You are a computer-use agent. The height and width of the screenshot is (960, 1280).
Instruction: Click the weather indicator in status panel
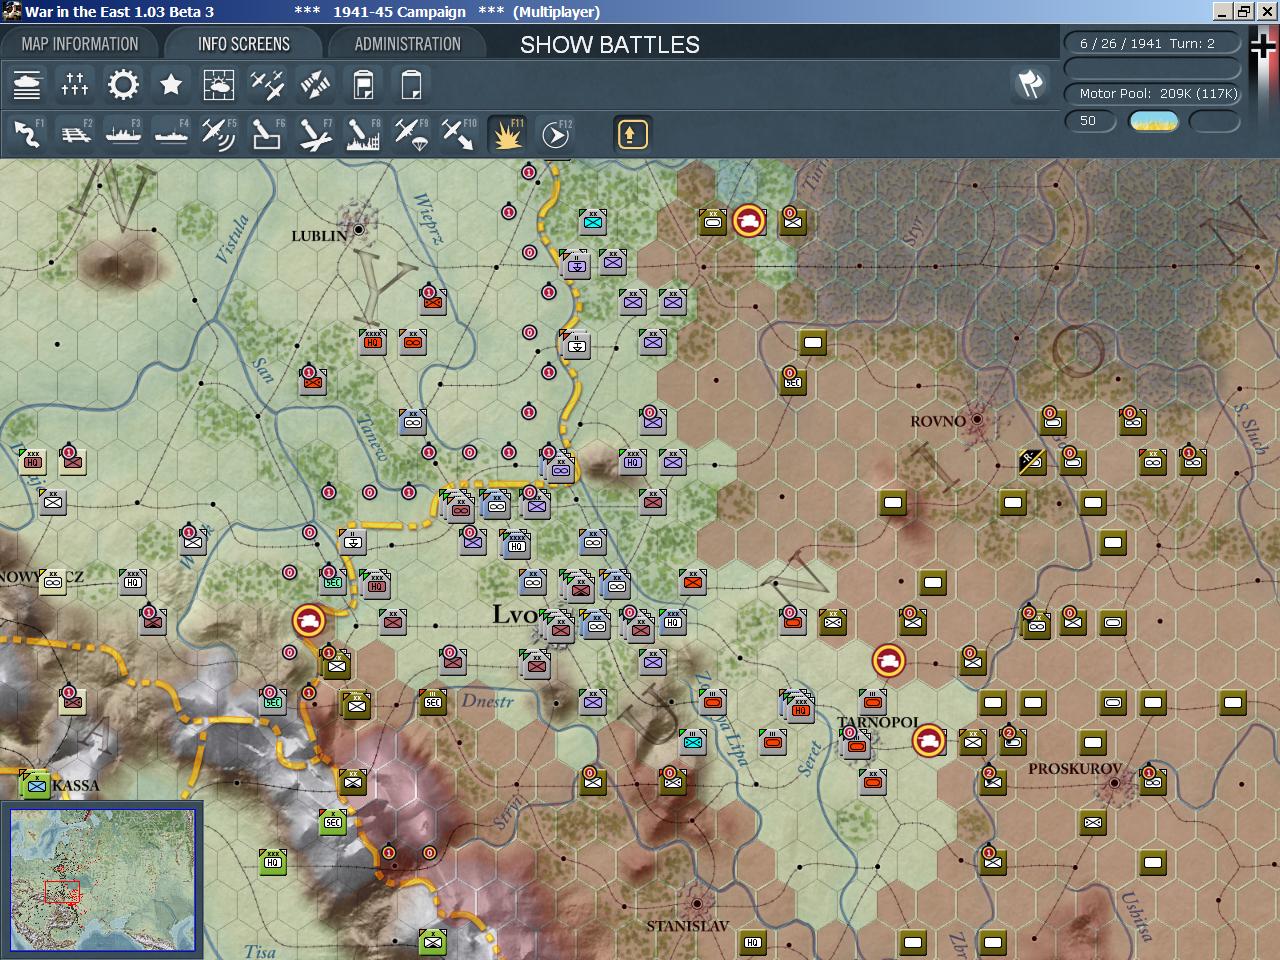tap(1154, 121)
